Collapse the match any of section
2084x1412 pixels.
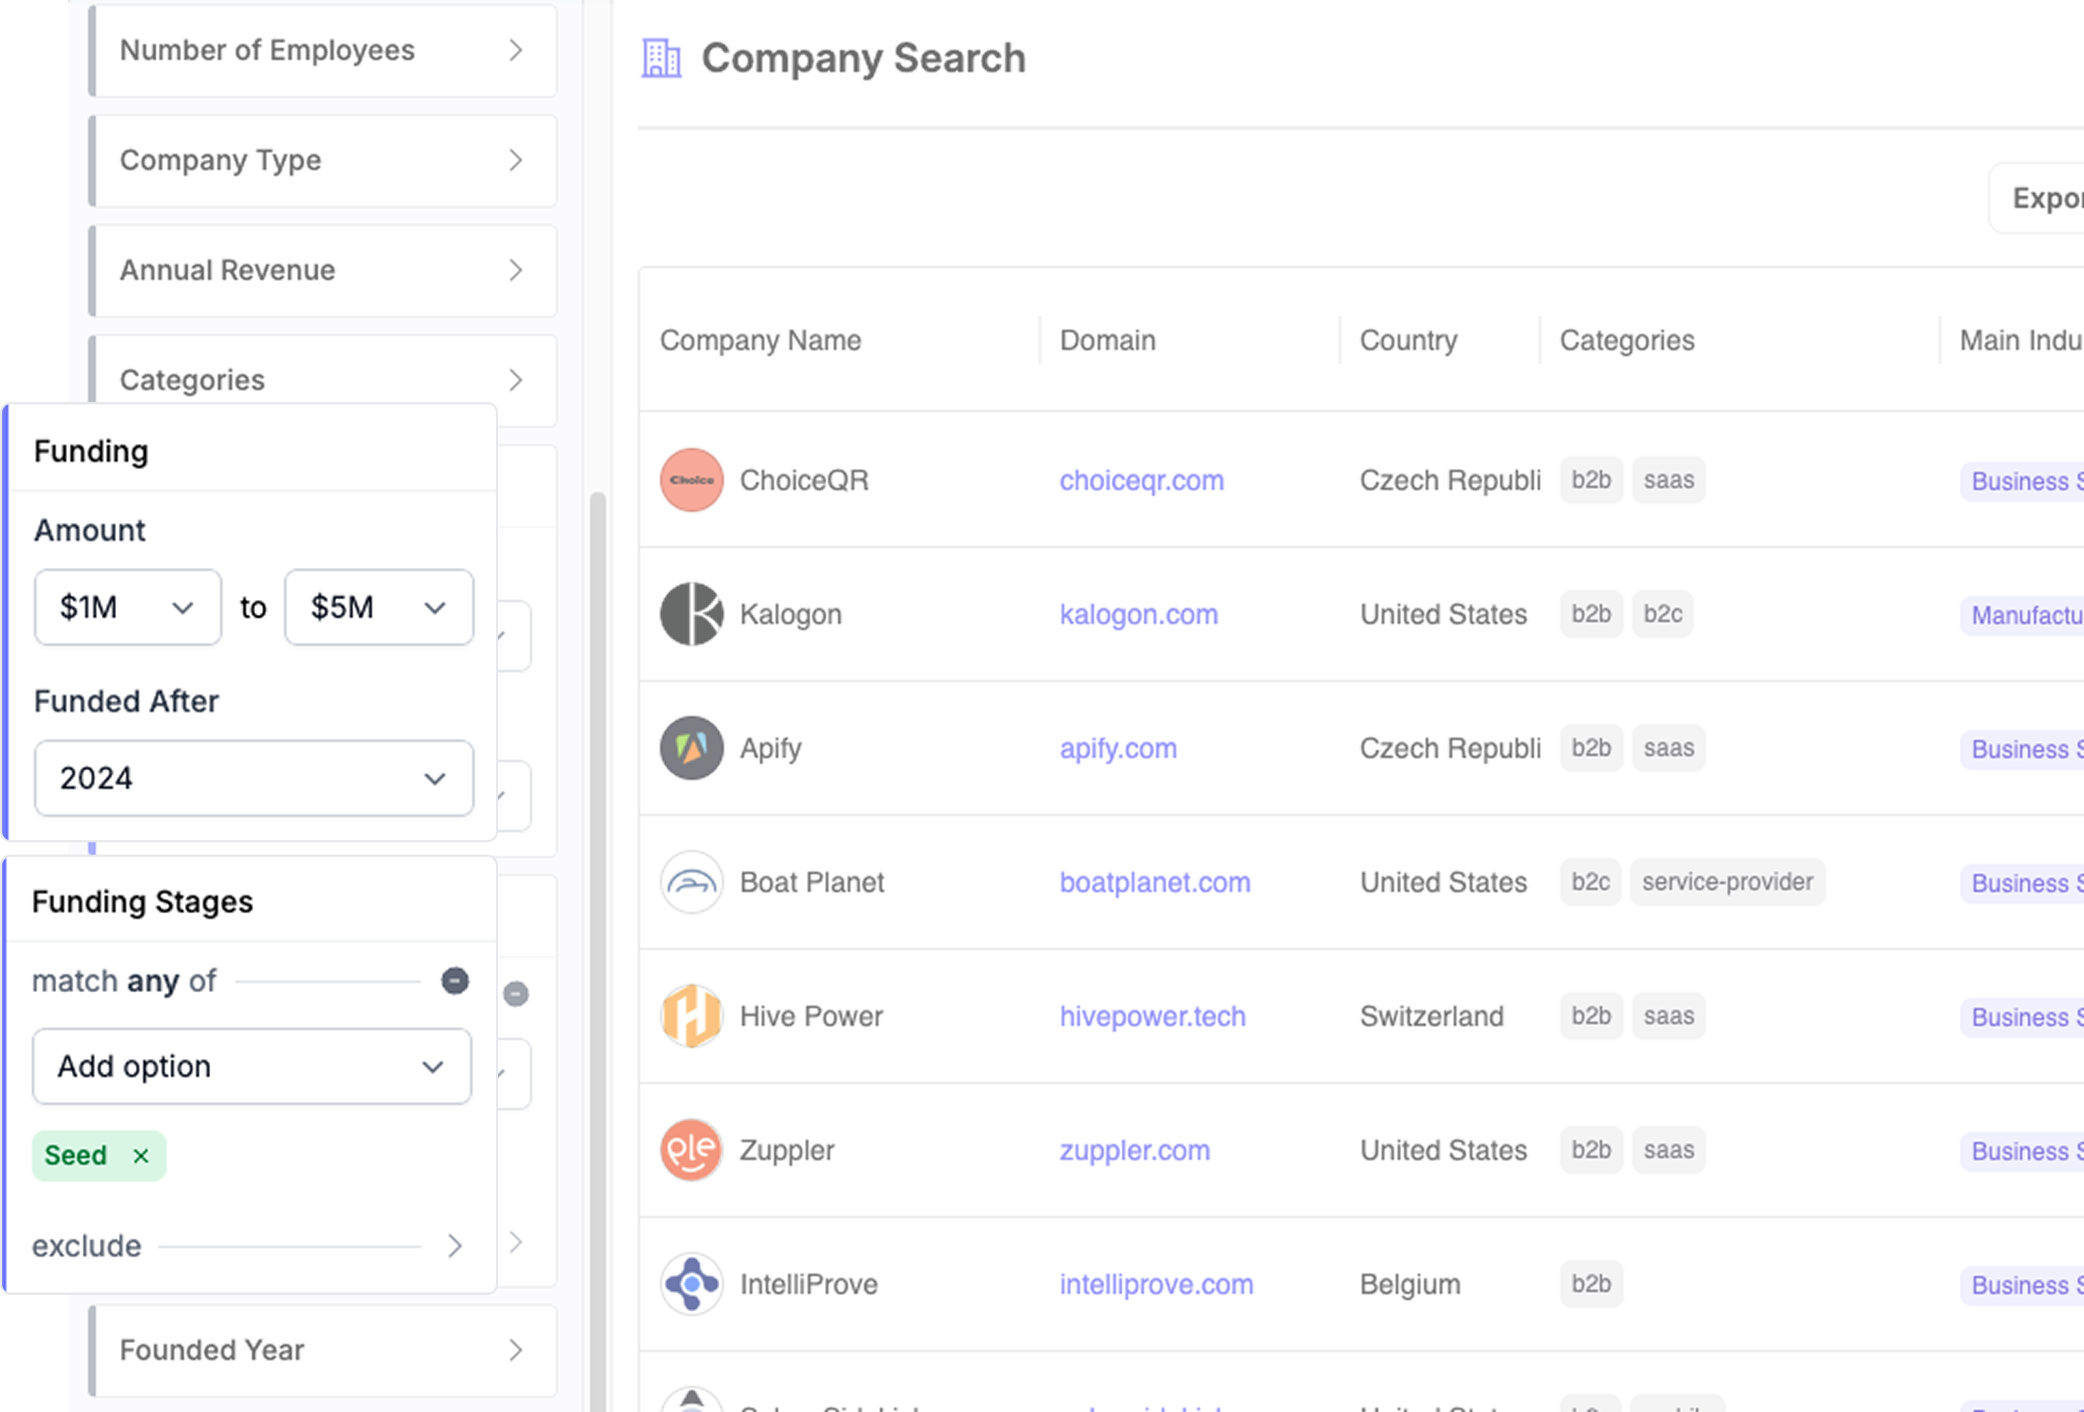pos(455,981)
